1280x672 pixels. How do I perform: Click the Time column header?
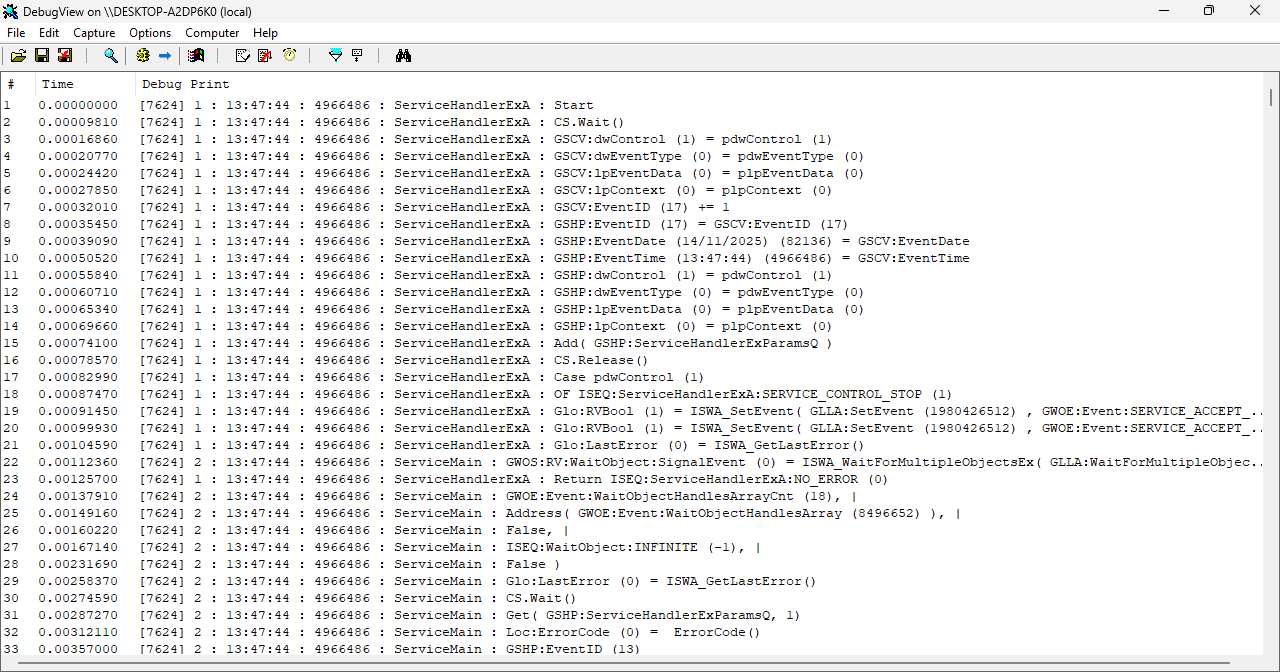58,84
